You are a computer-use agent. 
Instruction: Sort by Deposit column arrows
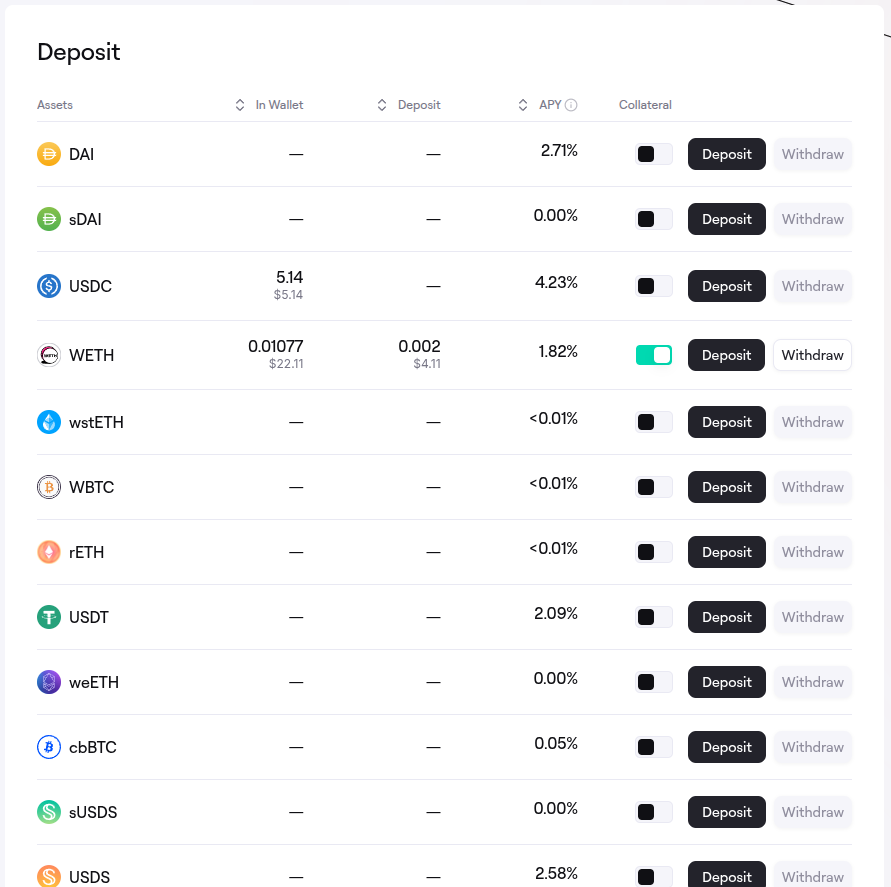tap(382, 105)
